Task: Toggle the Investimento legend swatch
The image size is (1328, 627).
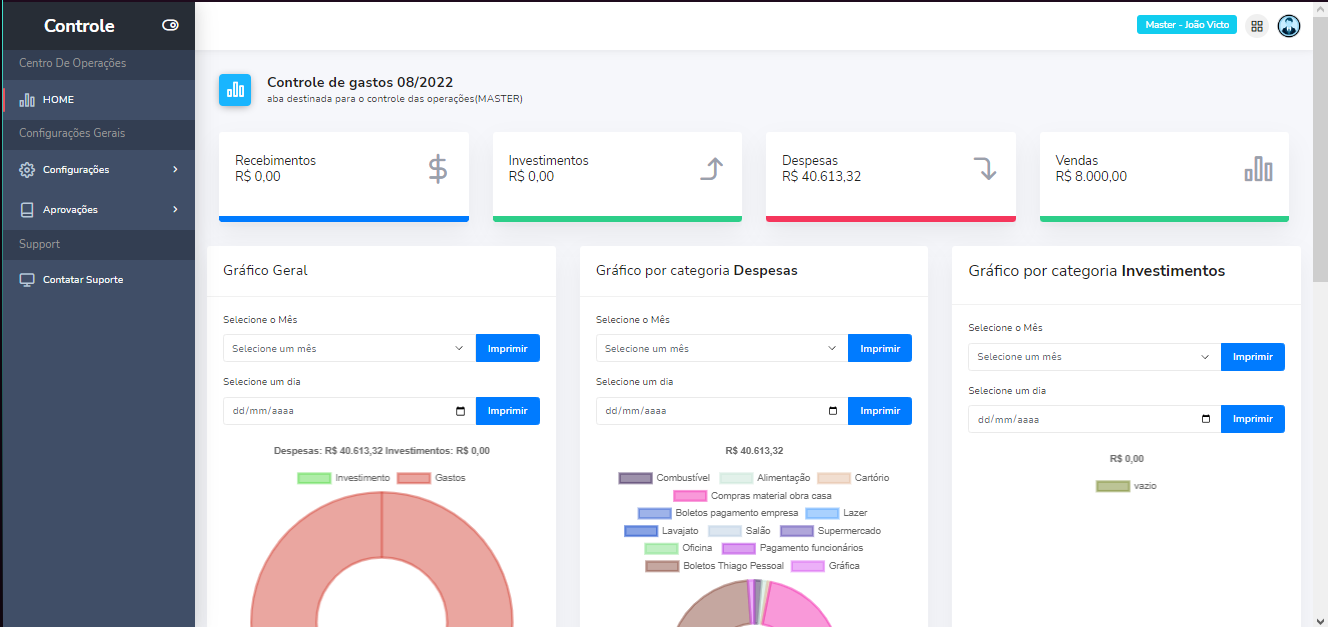Action: [x=314, y=478]
